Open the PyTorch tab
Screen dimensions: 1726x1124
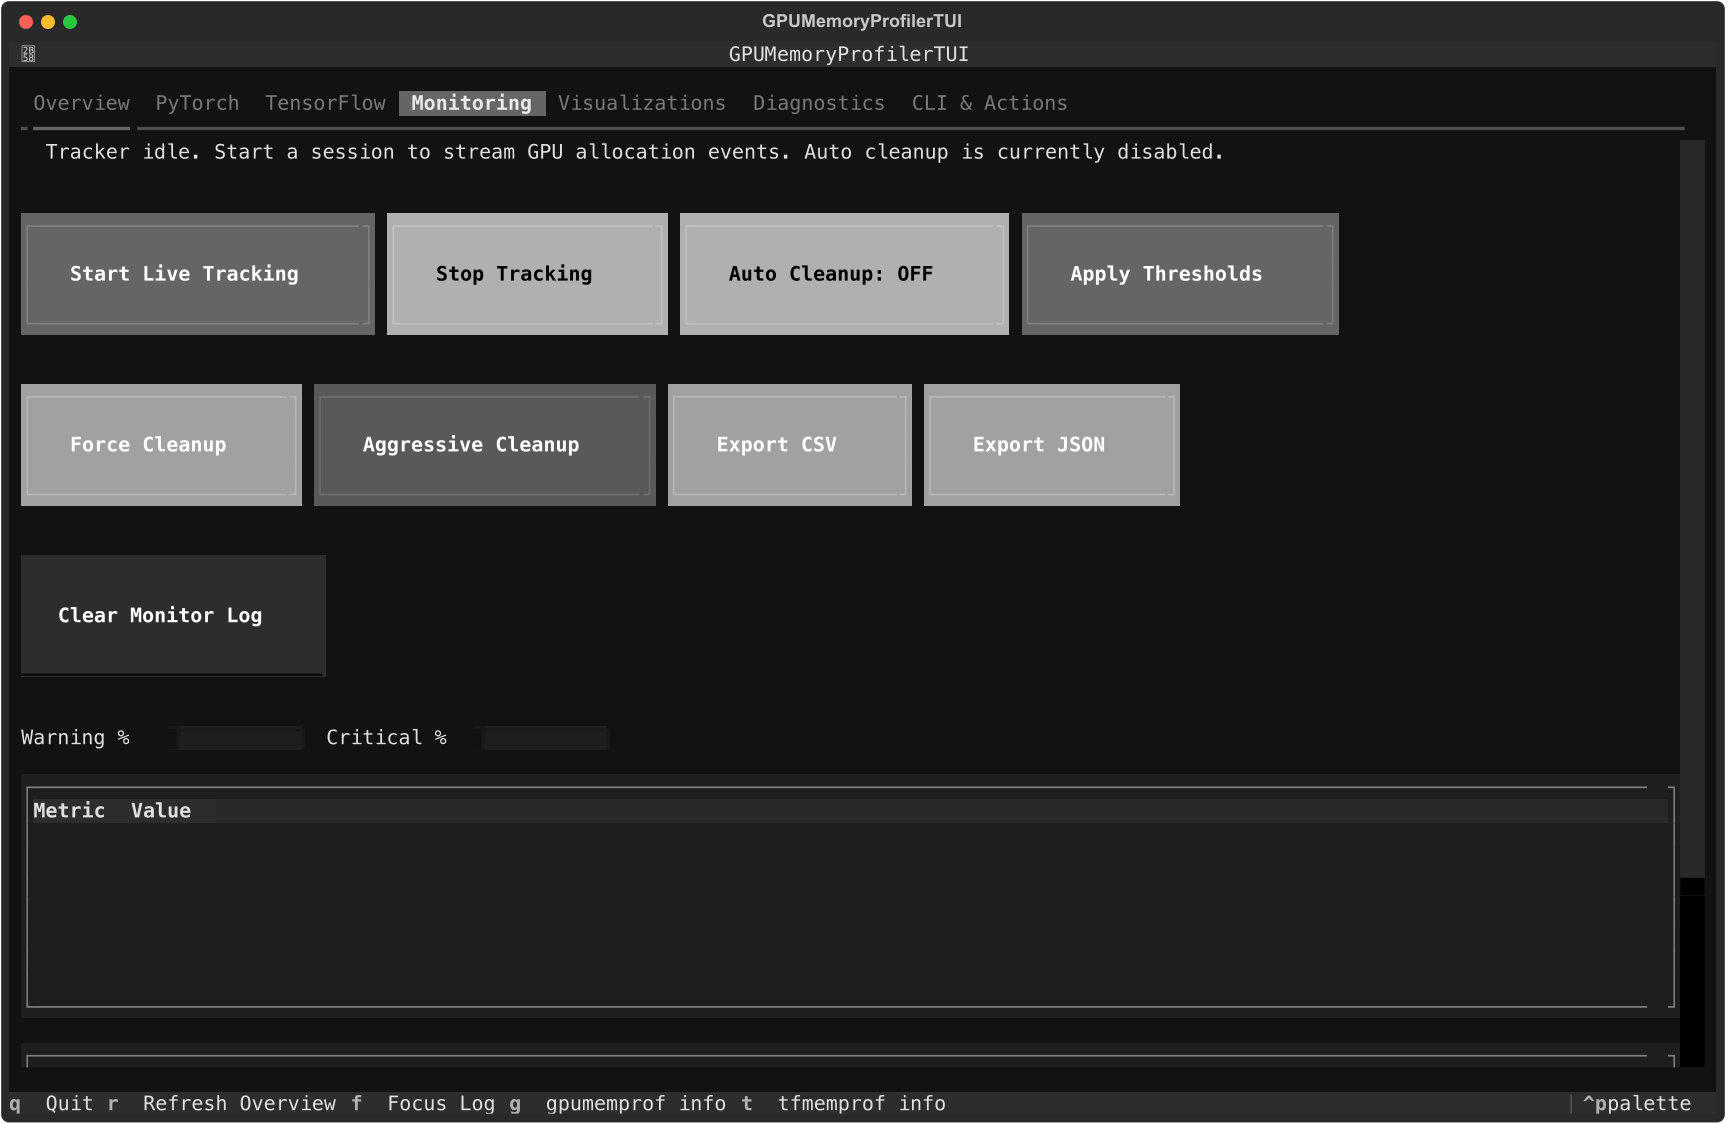click(x=197, y=103)
